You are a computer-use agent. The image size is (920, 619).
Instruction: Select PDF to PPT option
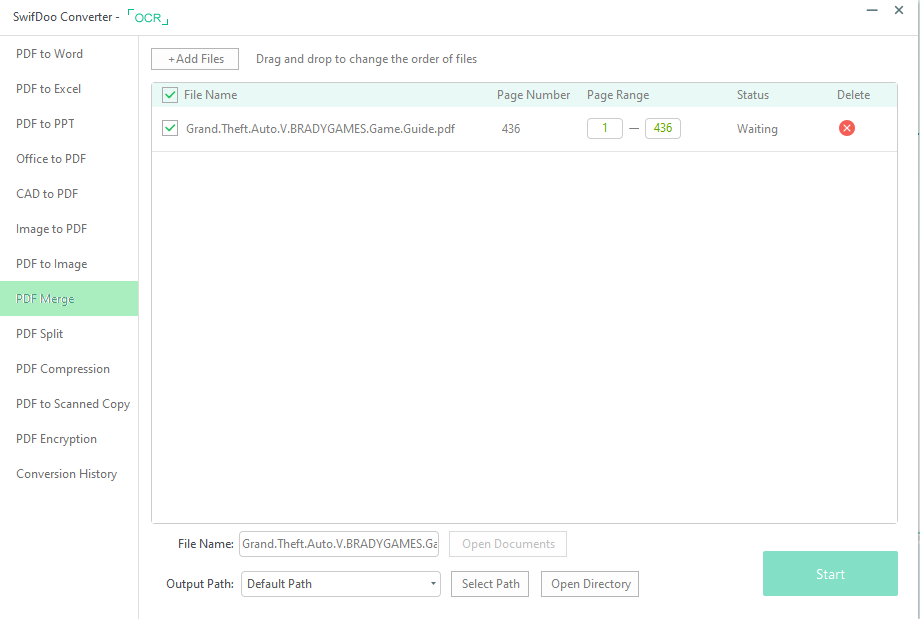coord(69,124)
